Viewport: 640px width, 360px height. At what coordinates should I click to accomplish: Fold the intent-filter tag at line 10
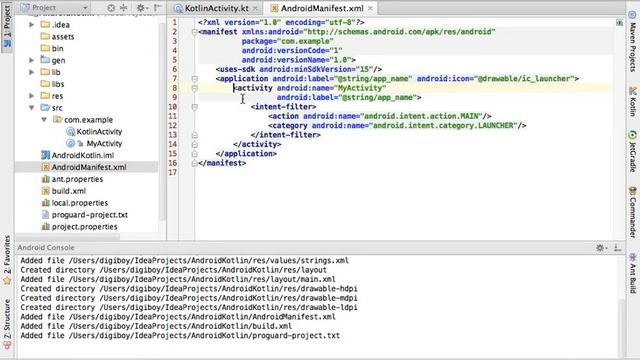click(x=194, y=107)
